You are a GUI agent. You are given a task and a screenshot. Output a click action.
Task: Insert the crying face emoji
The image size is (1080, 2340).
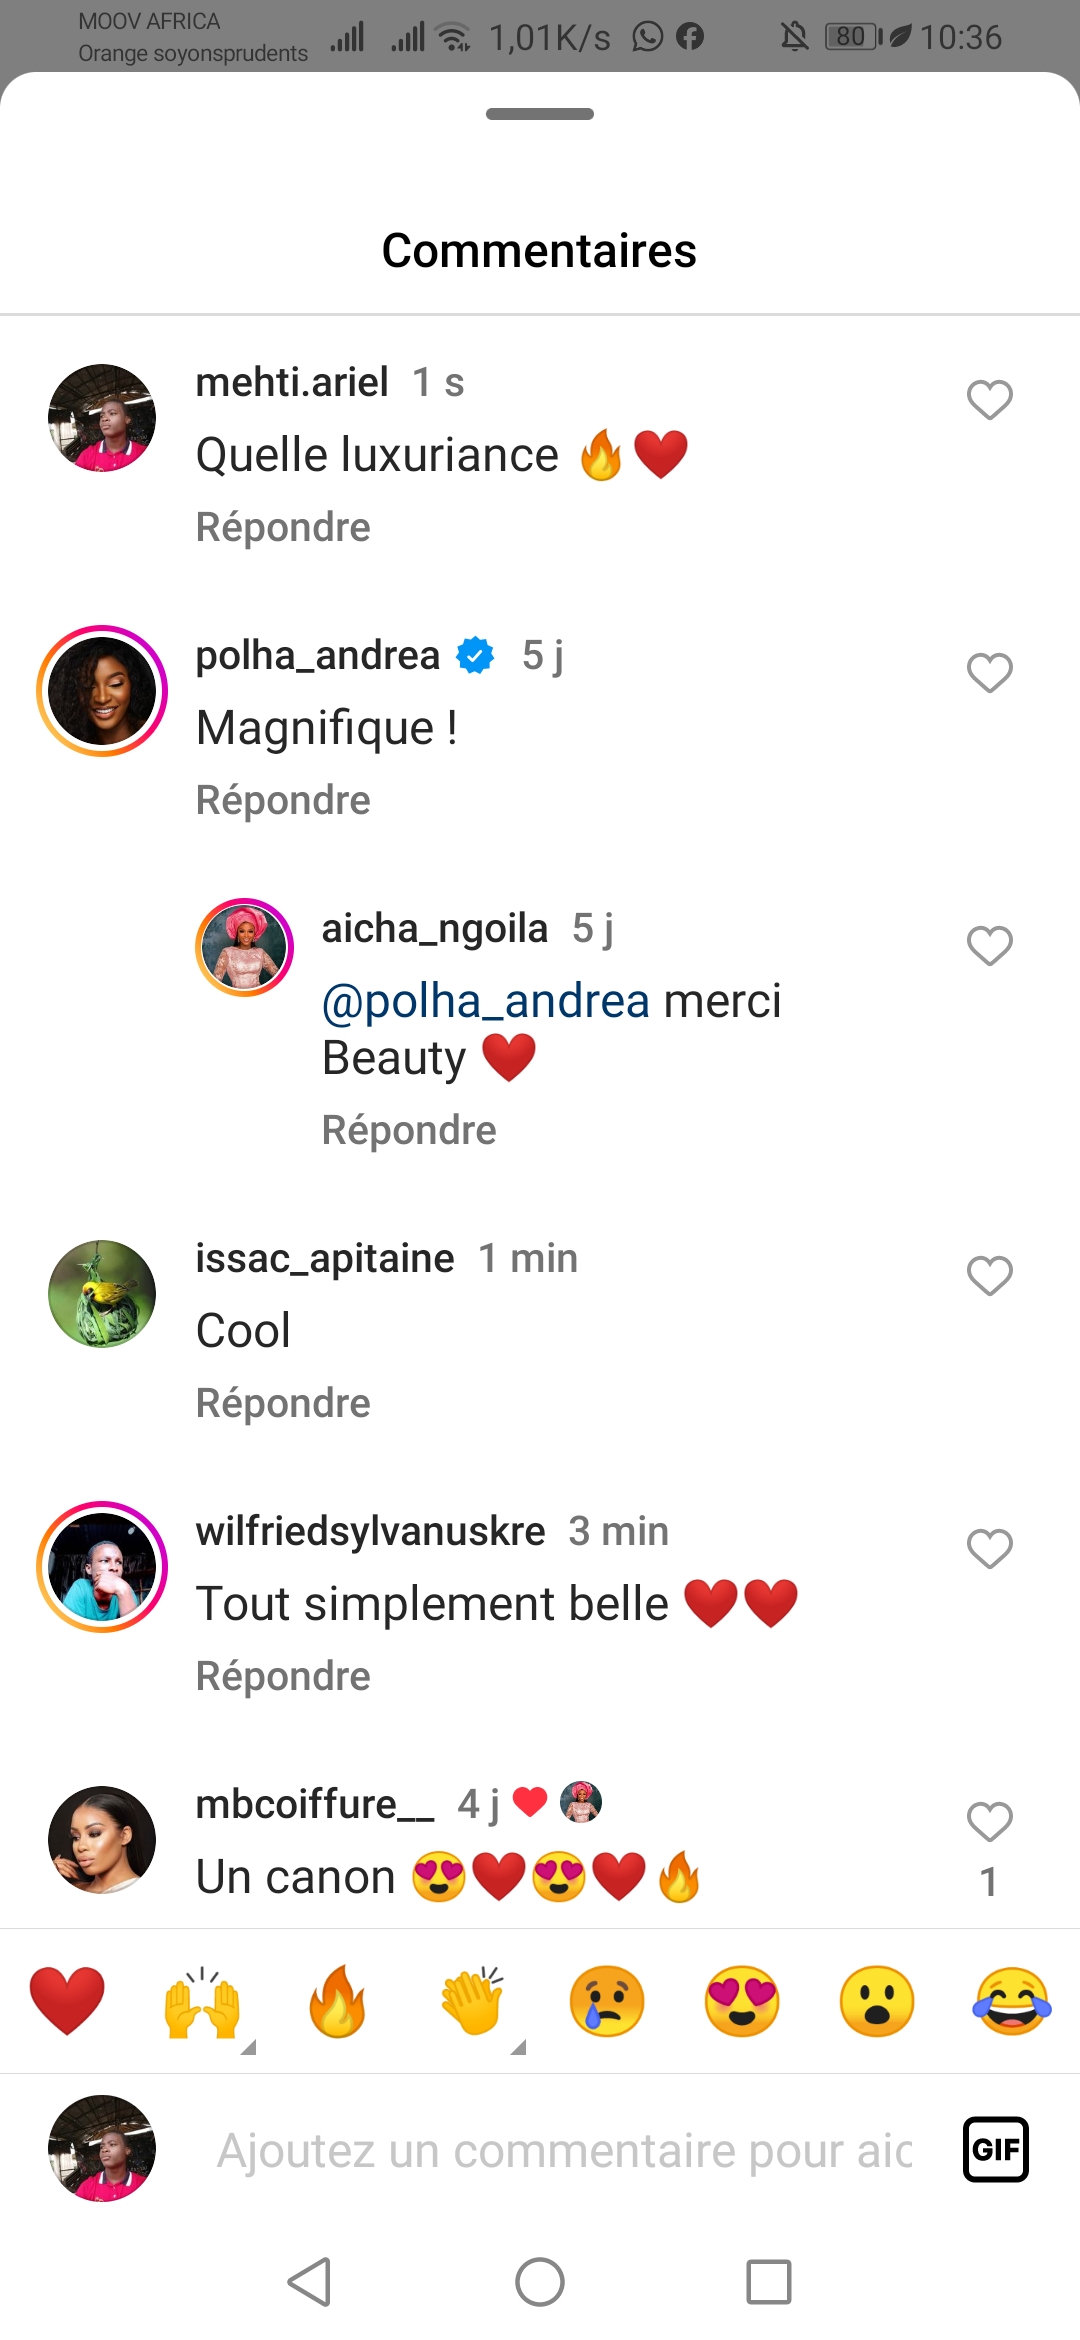pos(607,2000)
